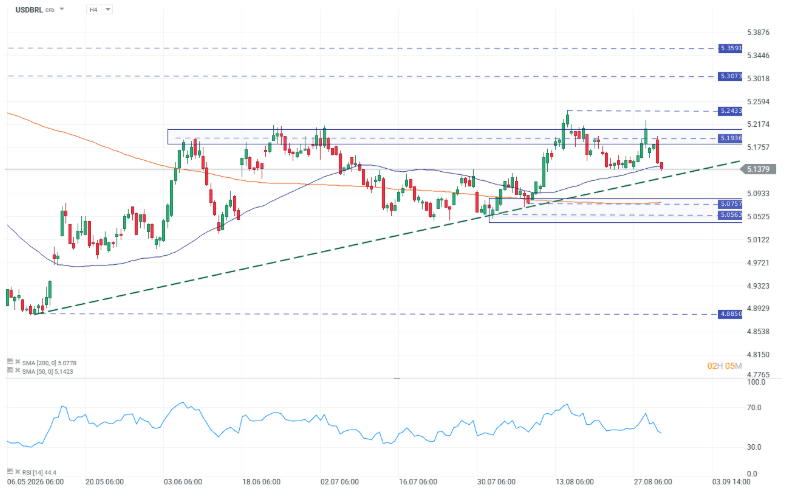Click the candle countdown timer 02H 05M
Viewport: 787px width, 497px height.
724,366
